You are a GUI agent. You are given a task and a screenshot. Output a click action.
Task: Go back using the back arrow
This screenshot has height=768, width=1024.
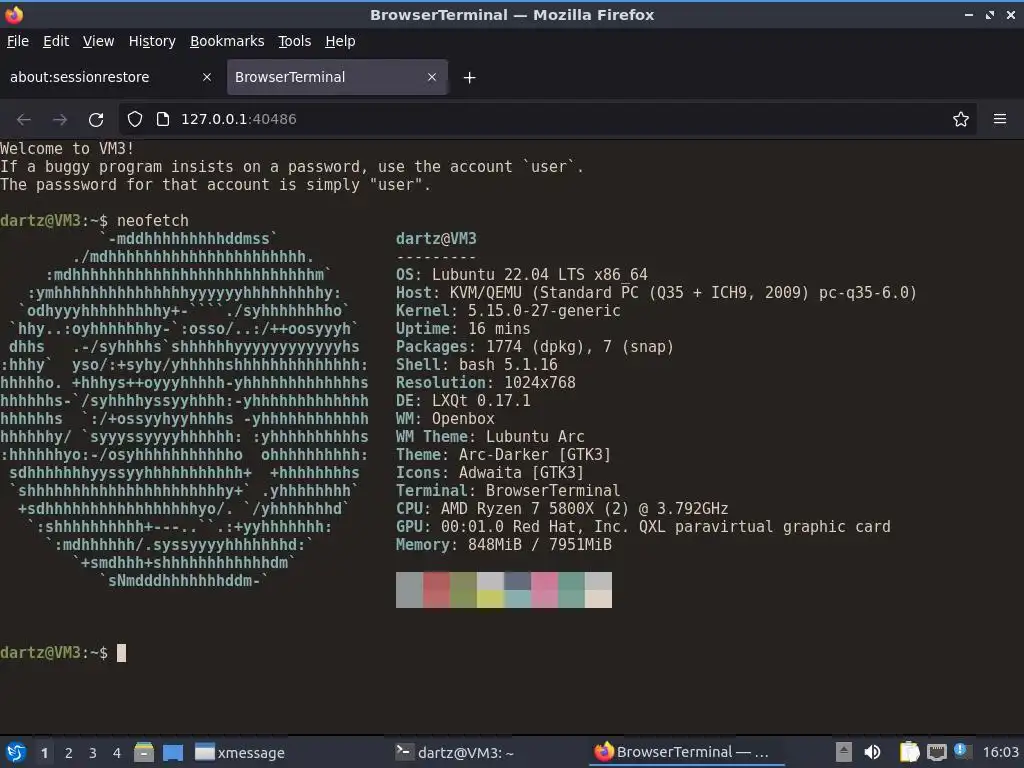[24, 120]
